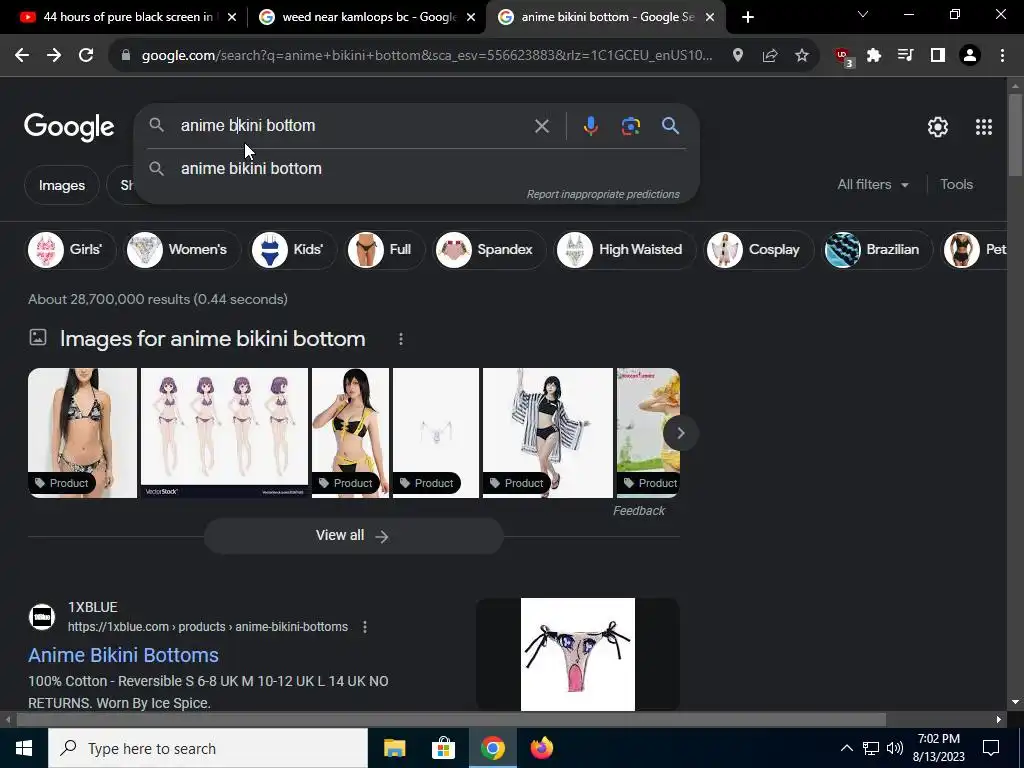Close the YouTube black screen tab
This screenshot has height=768, width=1024.
pos(232,17)
